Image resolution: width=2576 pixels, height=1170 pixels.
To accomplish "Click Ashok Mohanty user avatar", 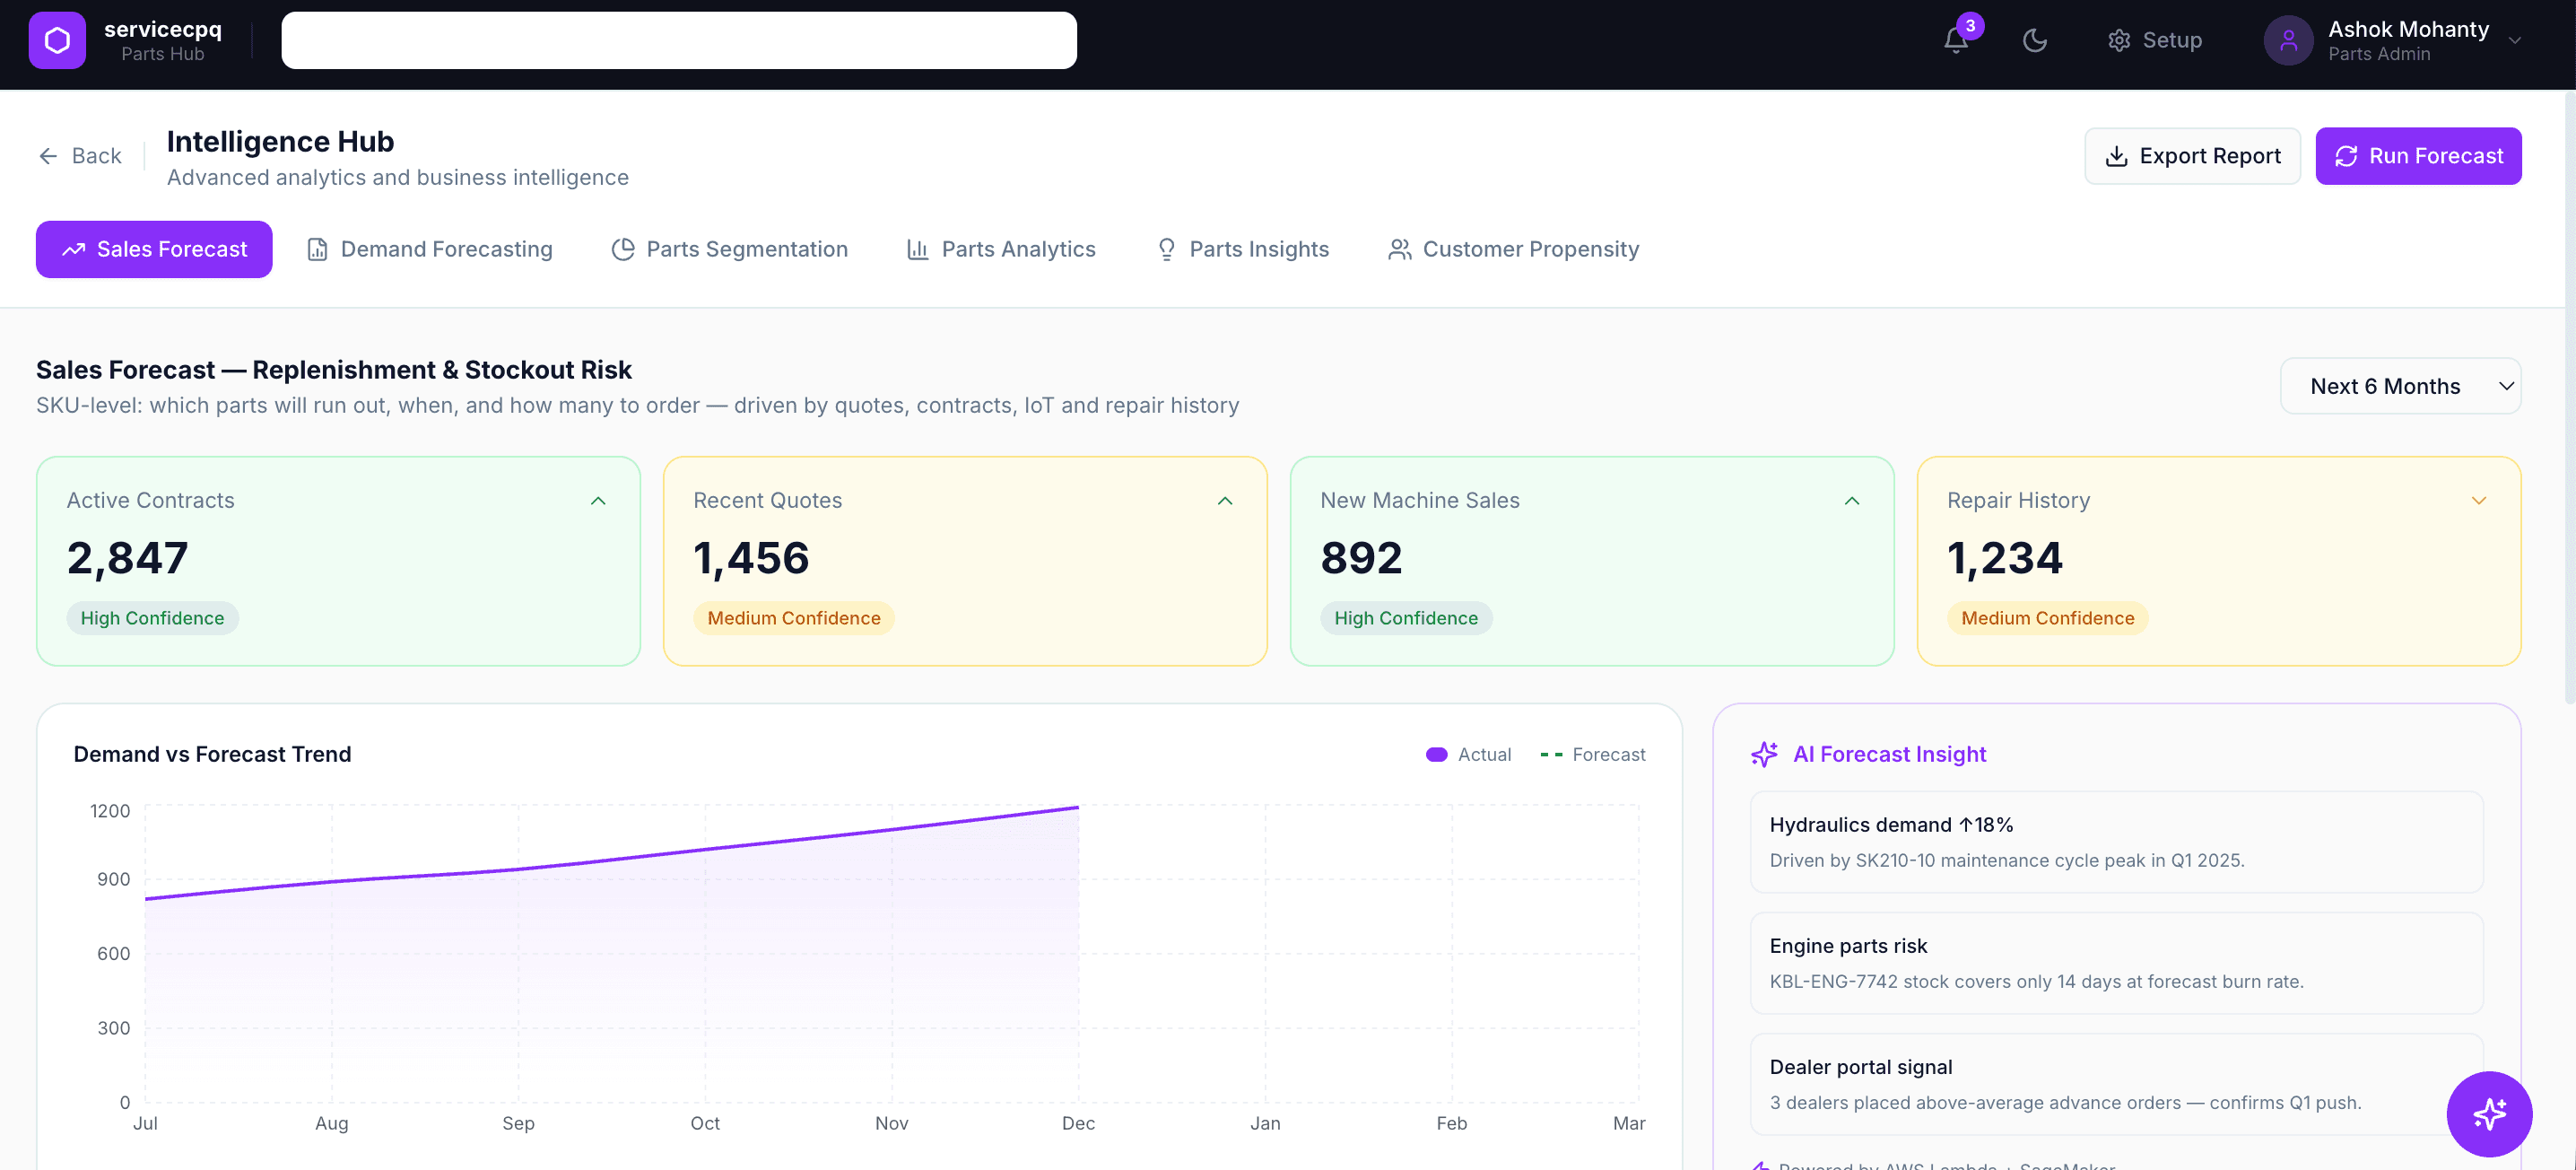I will pos(2288,40).
